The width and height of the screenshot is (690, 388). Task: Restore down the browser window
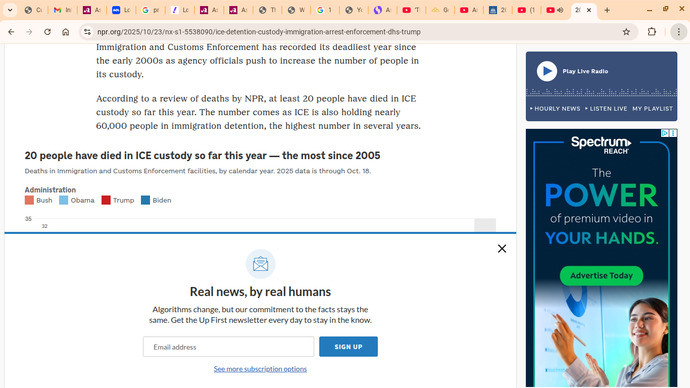(x=666, y=10)
